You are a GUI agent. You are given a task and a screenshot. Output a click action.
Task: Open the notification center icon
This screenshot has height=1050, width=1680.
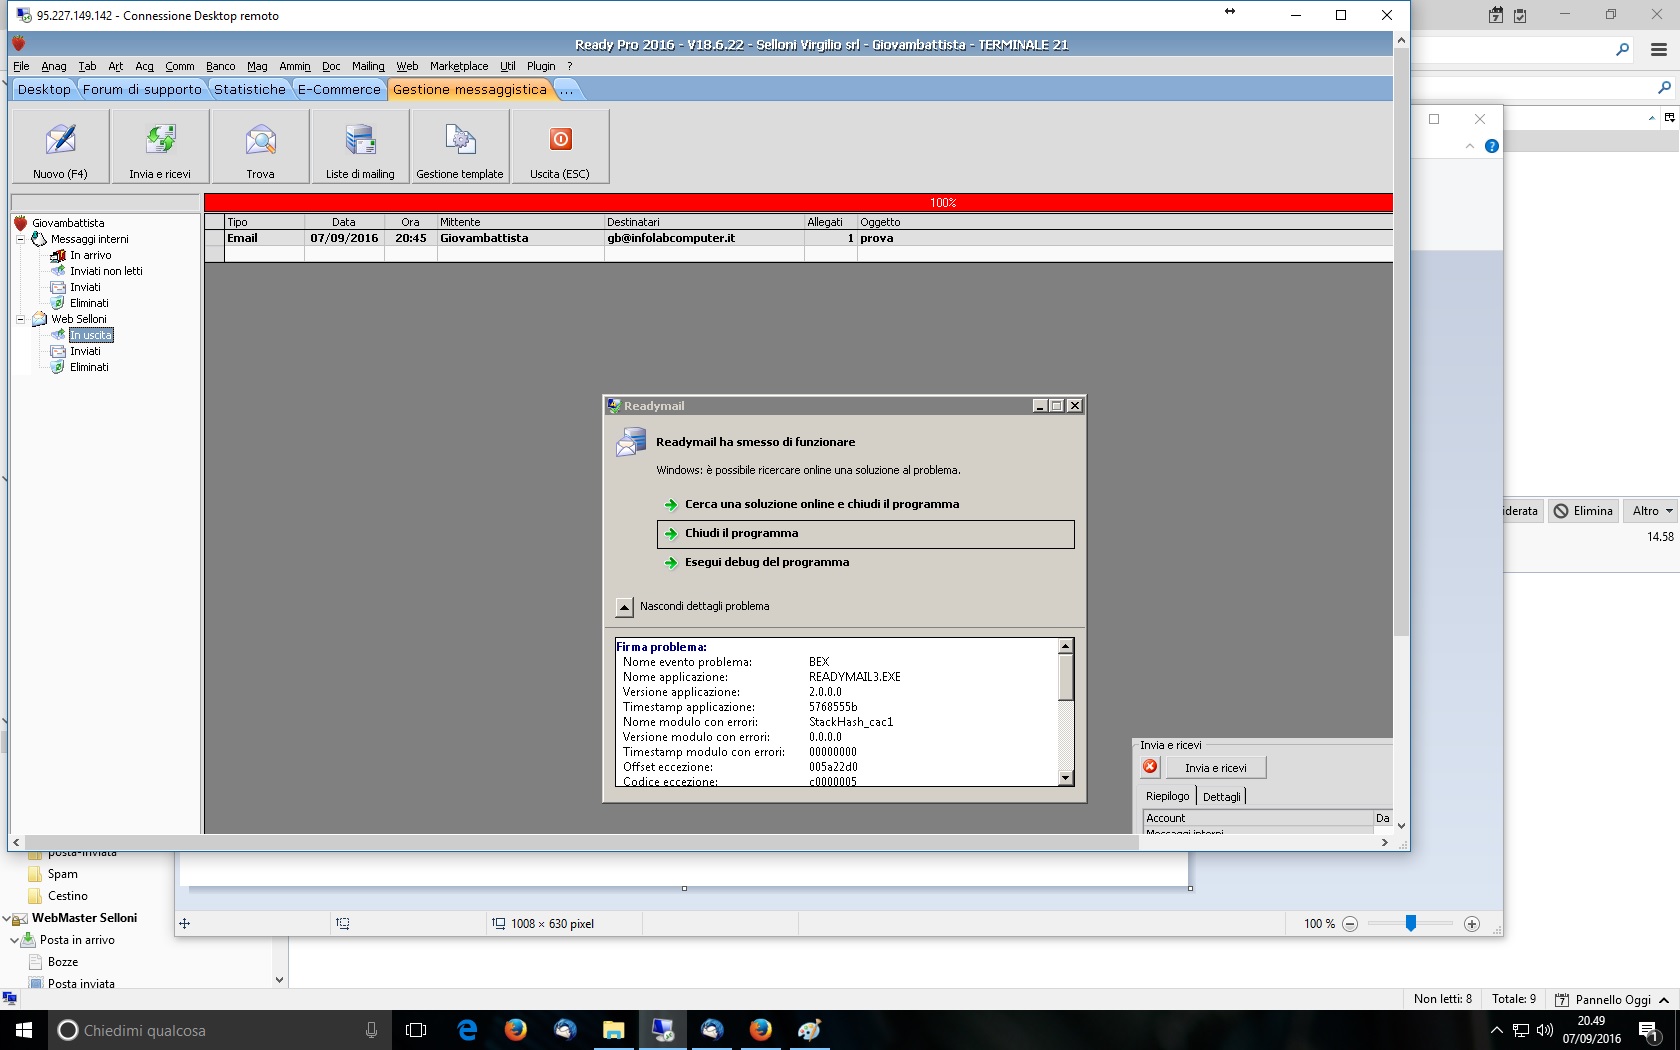1650,1030
